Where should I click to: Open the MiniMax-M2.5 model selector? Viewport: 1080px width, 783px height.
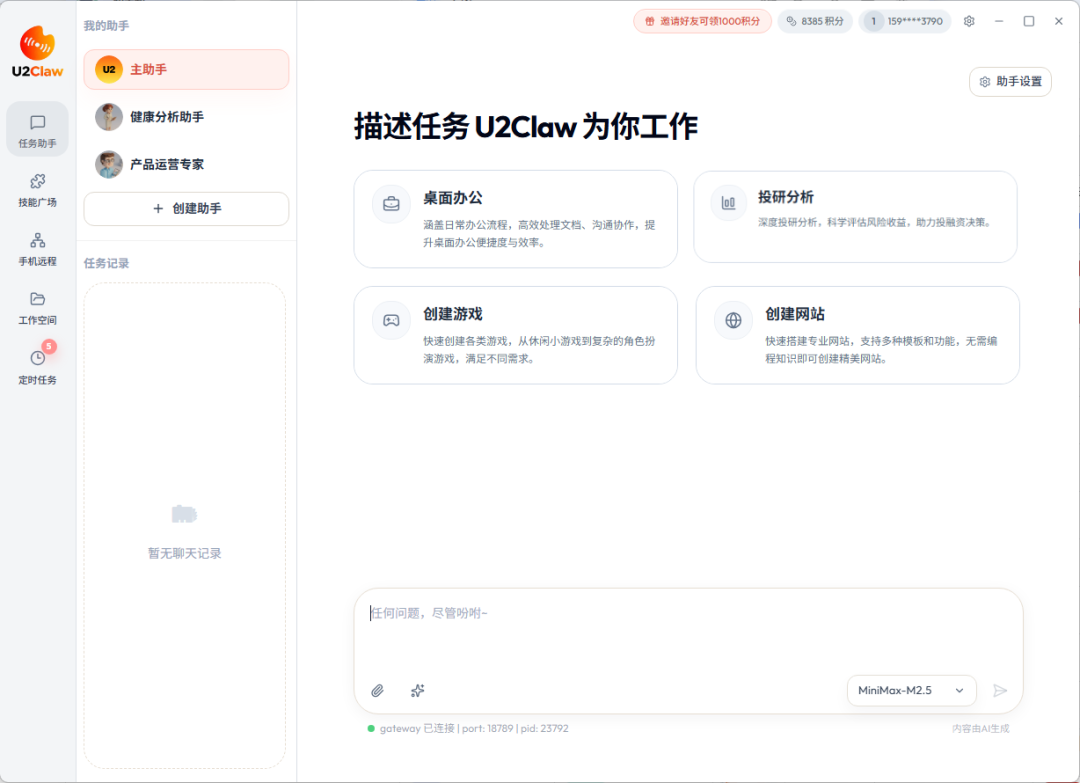tap(911, 690)
